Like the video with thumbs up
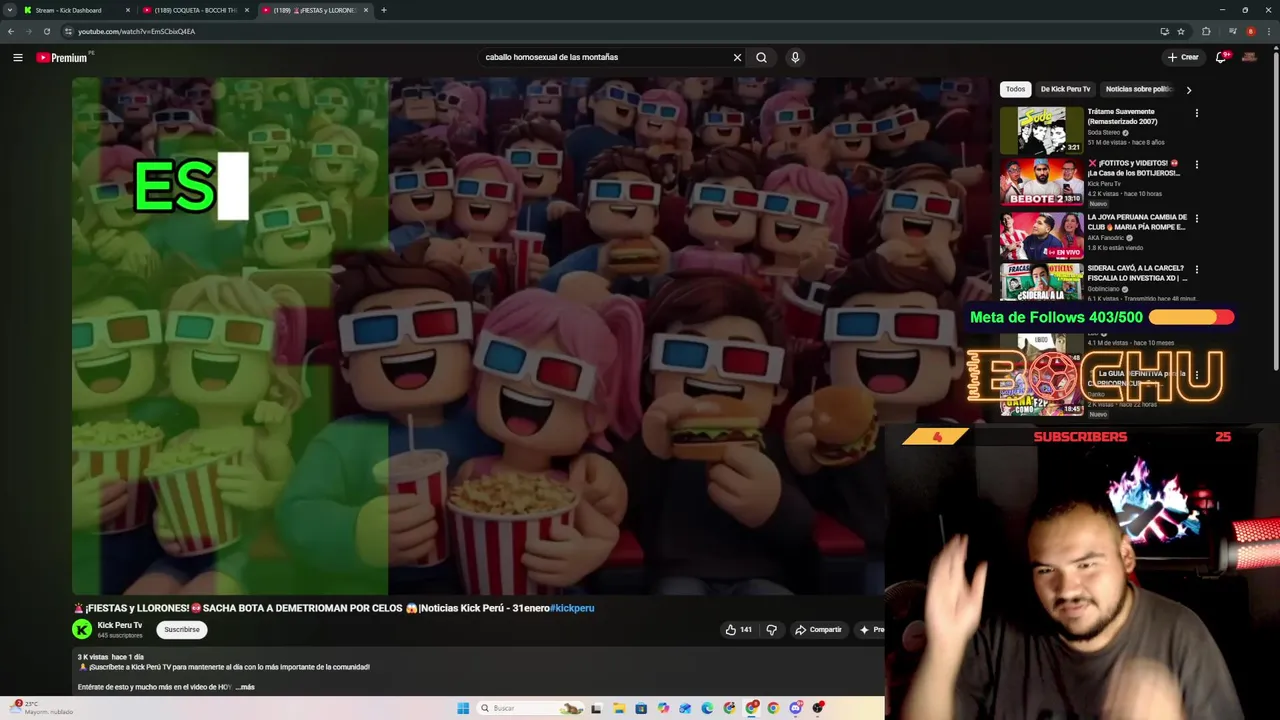1280x720 pixels. pos(738,630)
